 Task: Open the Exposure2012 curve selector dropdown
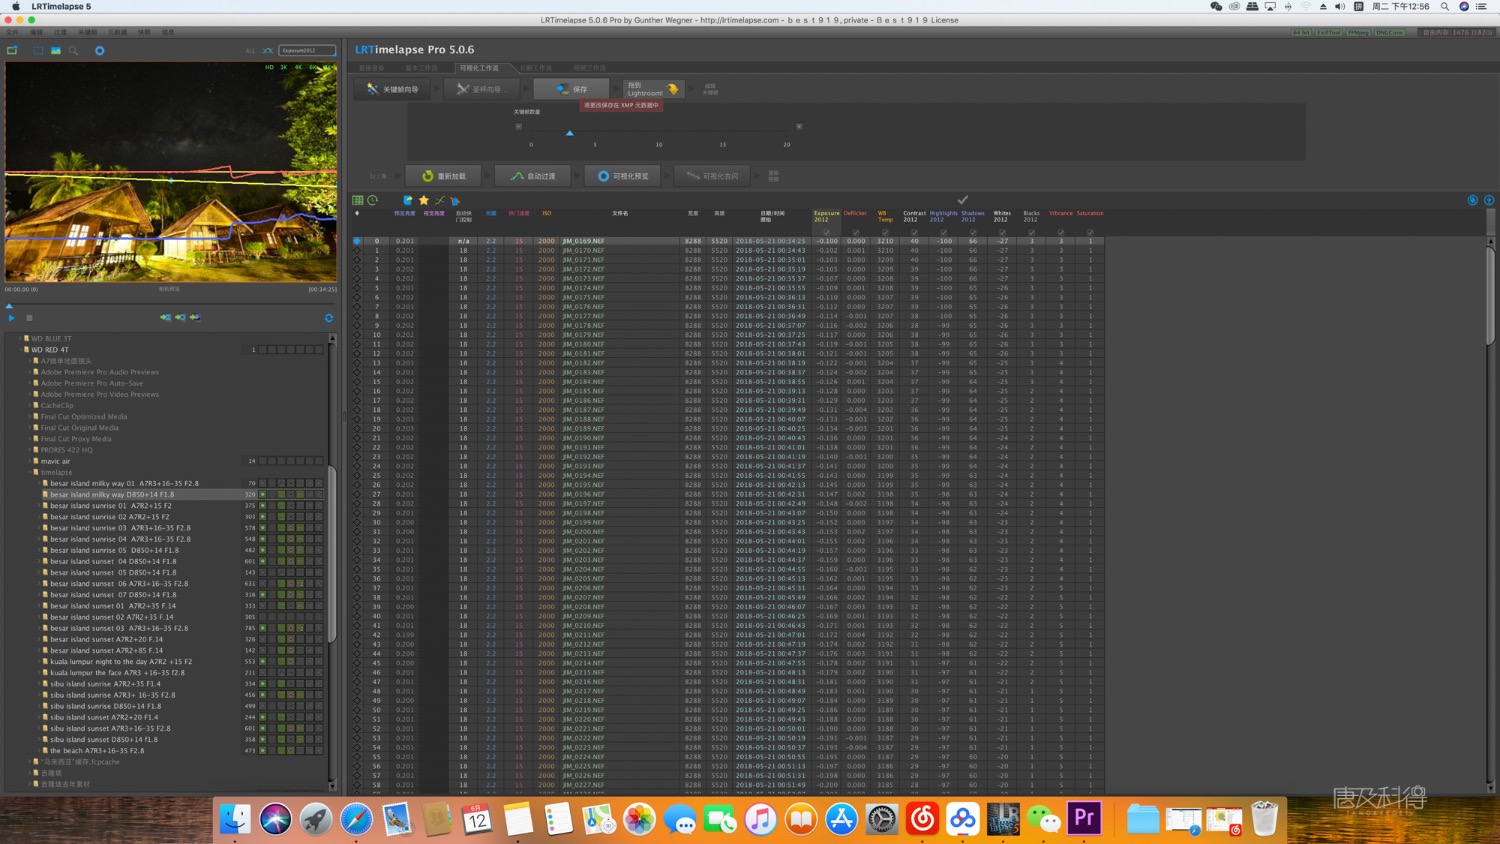point(307,50)
